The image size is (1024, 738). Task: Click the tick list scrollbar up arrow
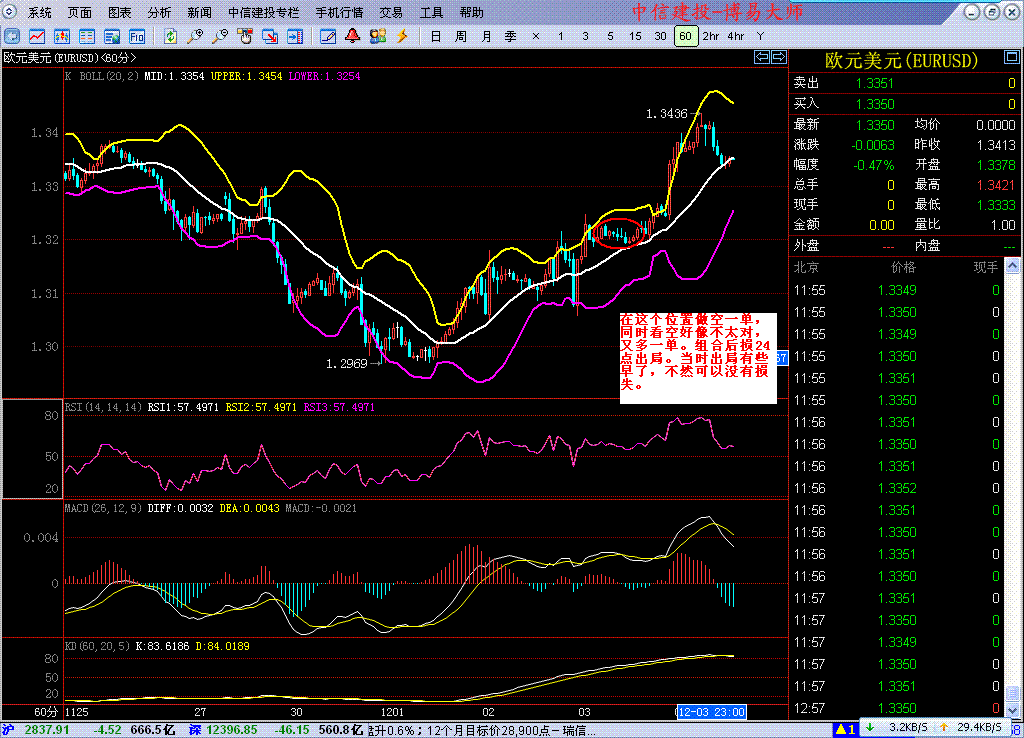1012,266
